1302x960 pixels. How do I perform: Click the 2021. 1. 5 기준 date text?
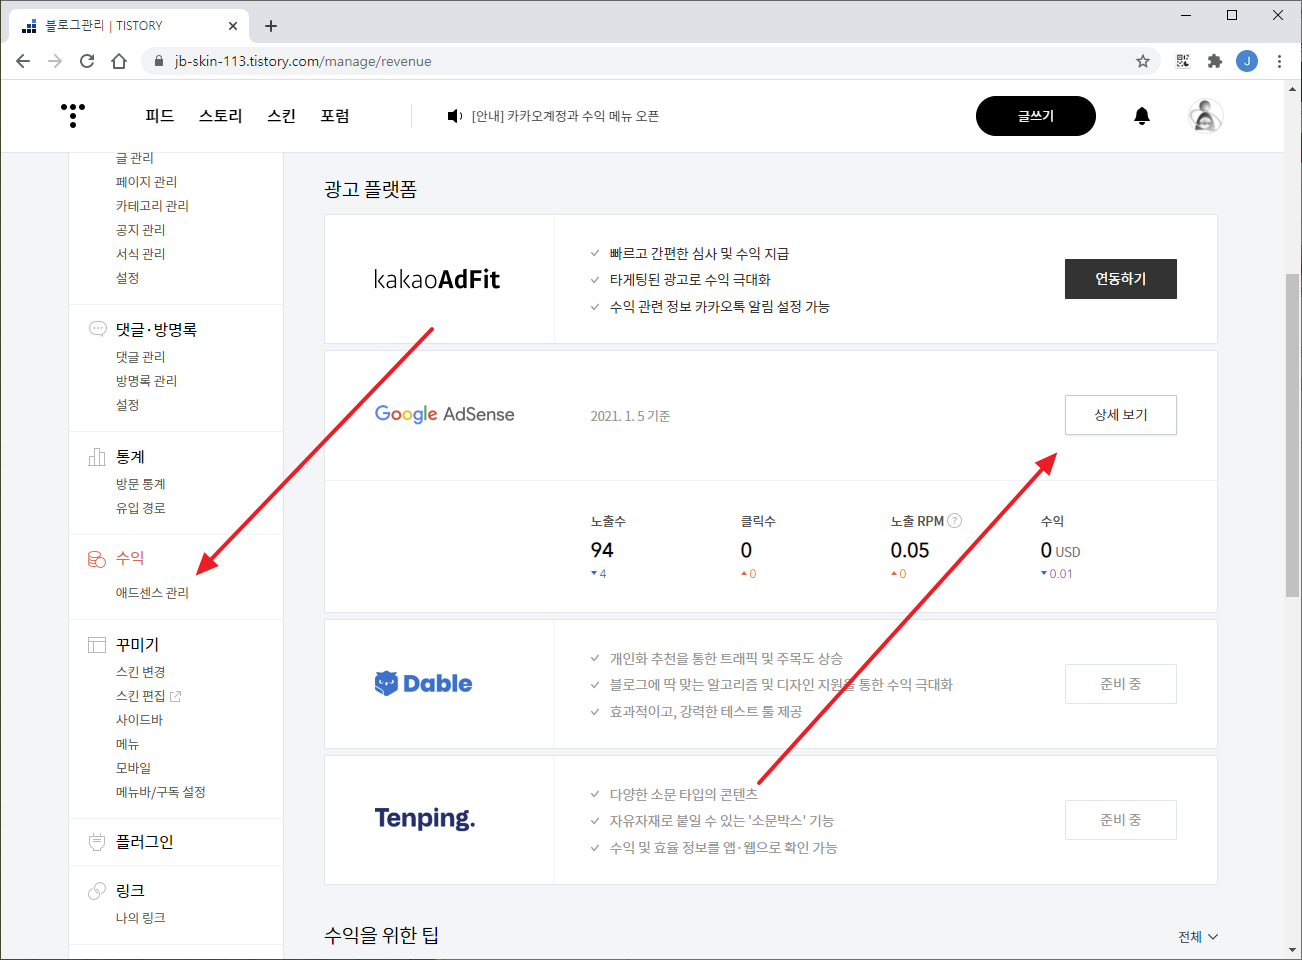point(630,416)
